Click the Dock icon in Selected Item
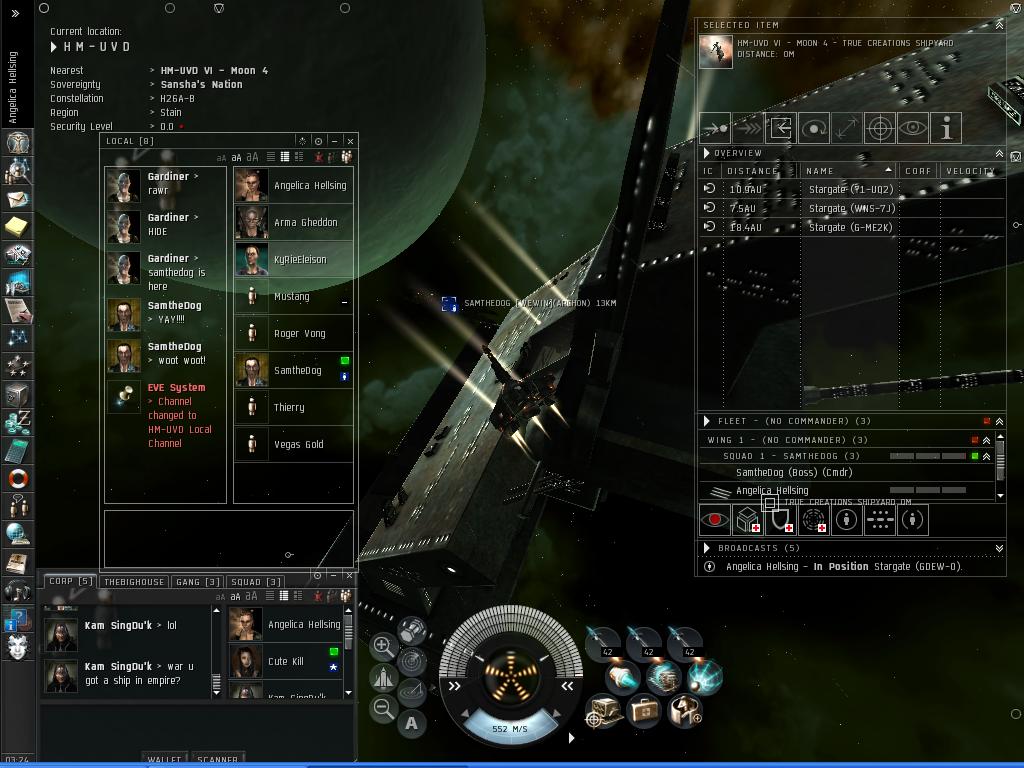 [781, 128]
